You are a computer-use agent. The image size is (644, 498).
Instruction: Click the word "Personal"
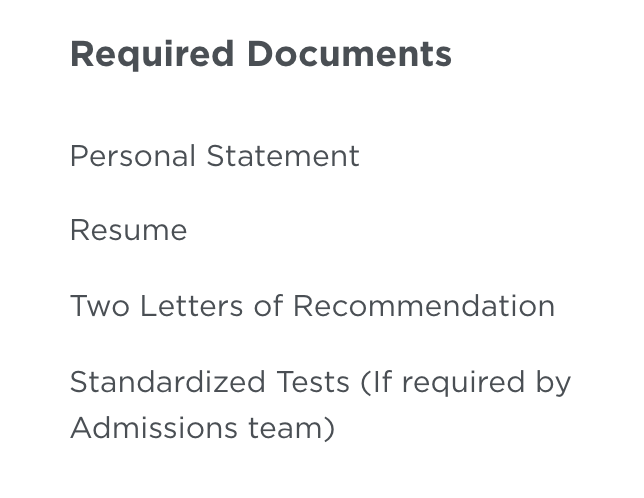point(133,156)
